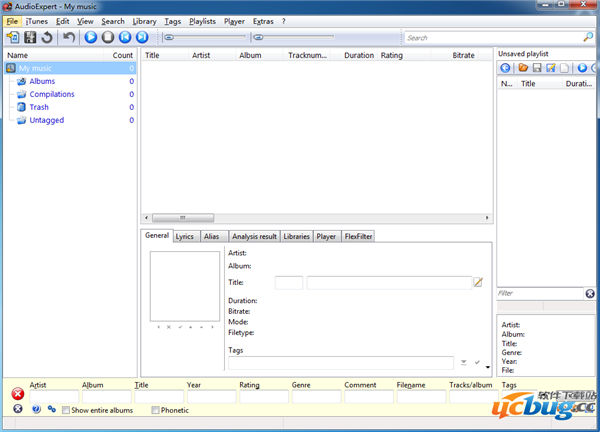Open the Edit menu
This screenshot has width=600, height=432.
pos(63,21)
